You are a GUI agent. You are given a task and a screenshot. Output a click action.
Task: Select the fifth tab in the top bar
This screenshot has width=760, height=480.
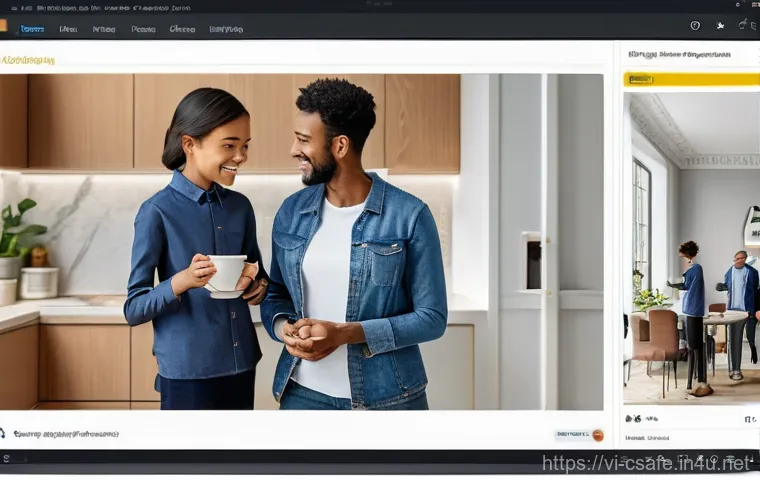click(182, 29)
